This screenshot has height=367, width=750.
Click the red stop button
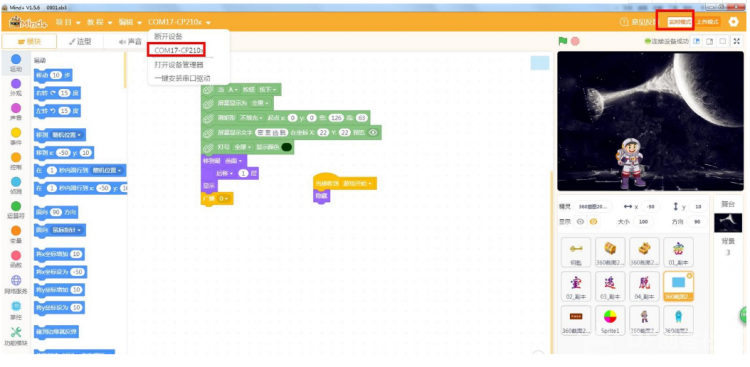(575, 41)
